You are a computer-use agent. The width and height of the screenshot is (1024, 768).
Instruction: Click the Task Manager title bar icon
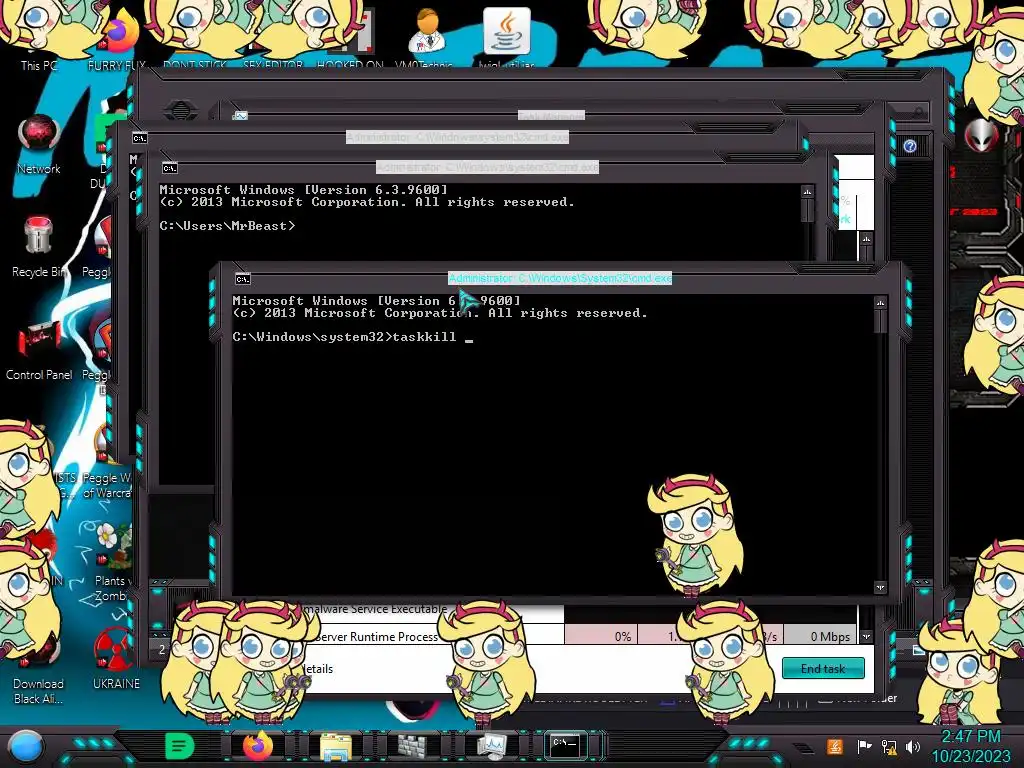[x=240, y=116]
